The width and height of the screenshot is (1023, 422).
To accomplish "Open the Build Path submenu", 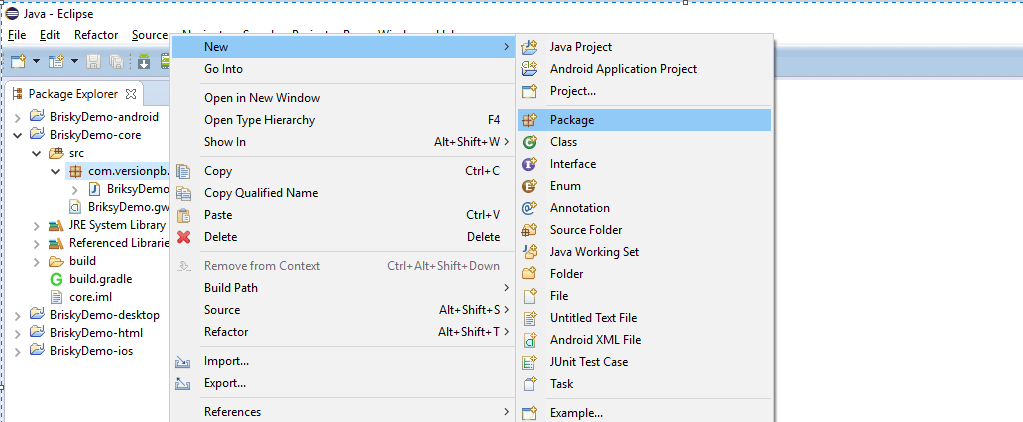I will pyautogui.click(x=342, y=288).
